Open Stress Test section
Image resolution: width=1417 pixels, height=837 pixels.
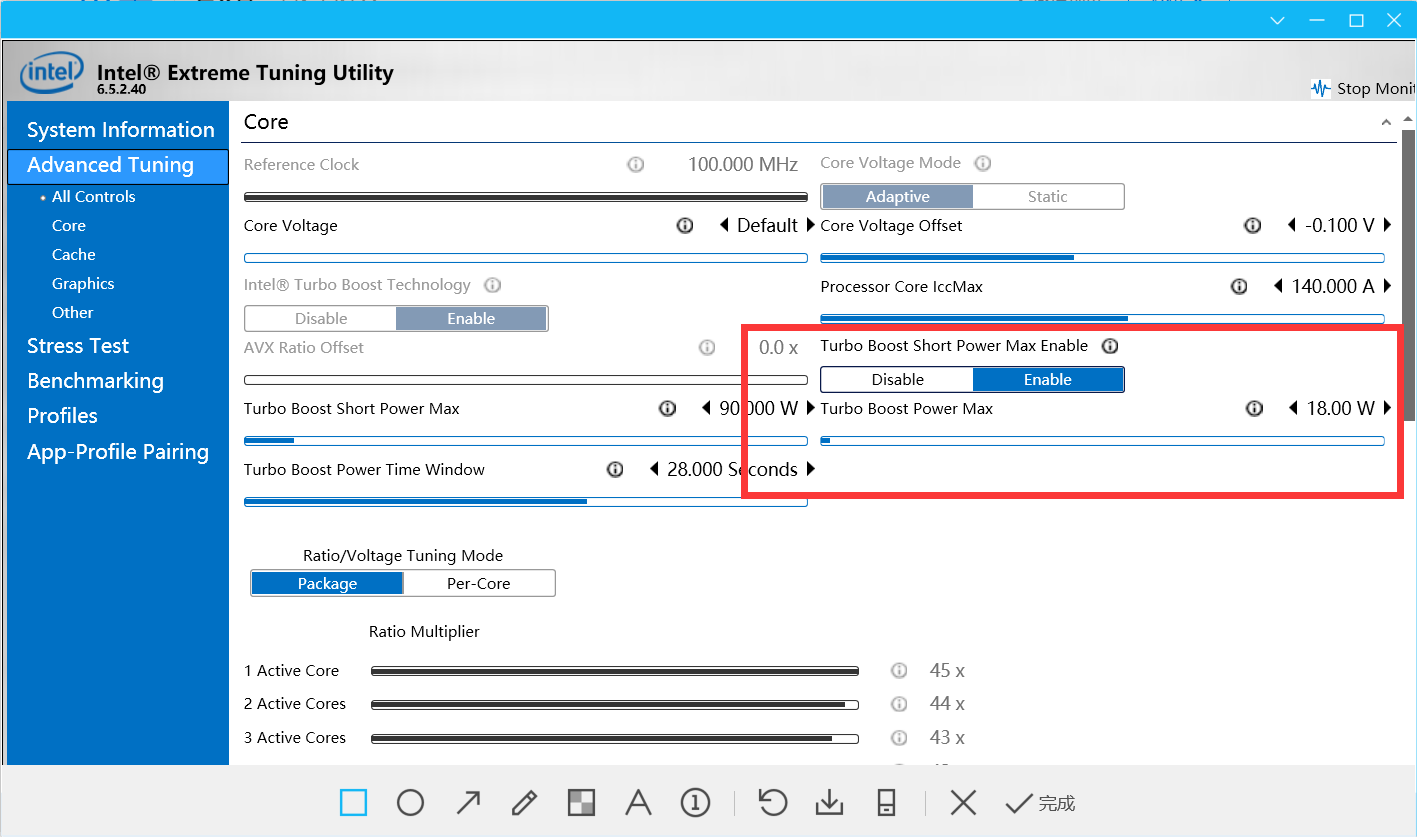point(78,346)
